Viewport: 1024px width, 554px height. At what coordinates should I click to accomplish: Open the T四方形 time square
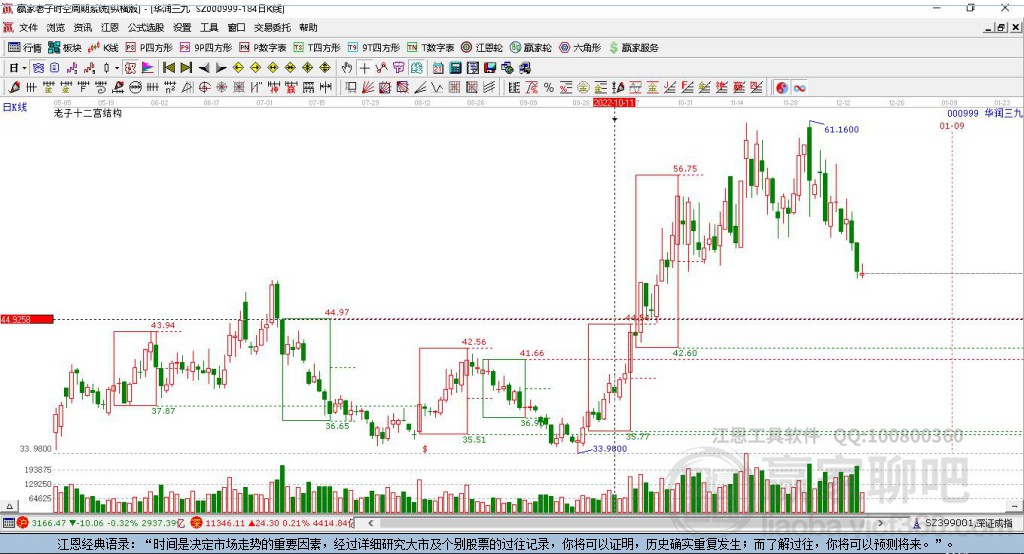[317, 48]
